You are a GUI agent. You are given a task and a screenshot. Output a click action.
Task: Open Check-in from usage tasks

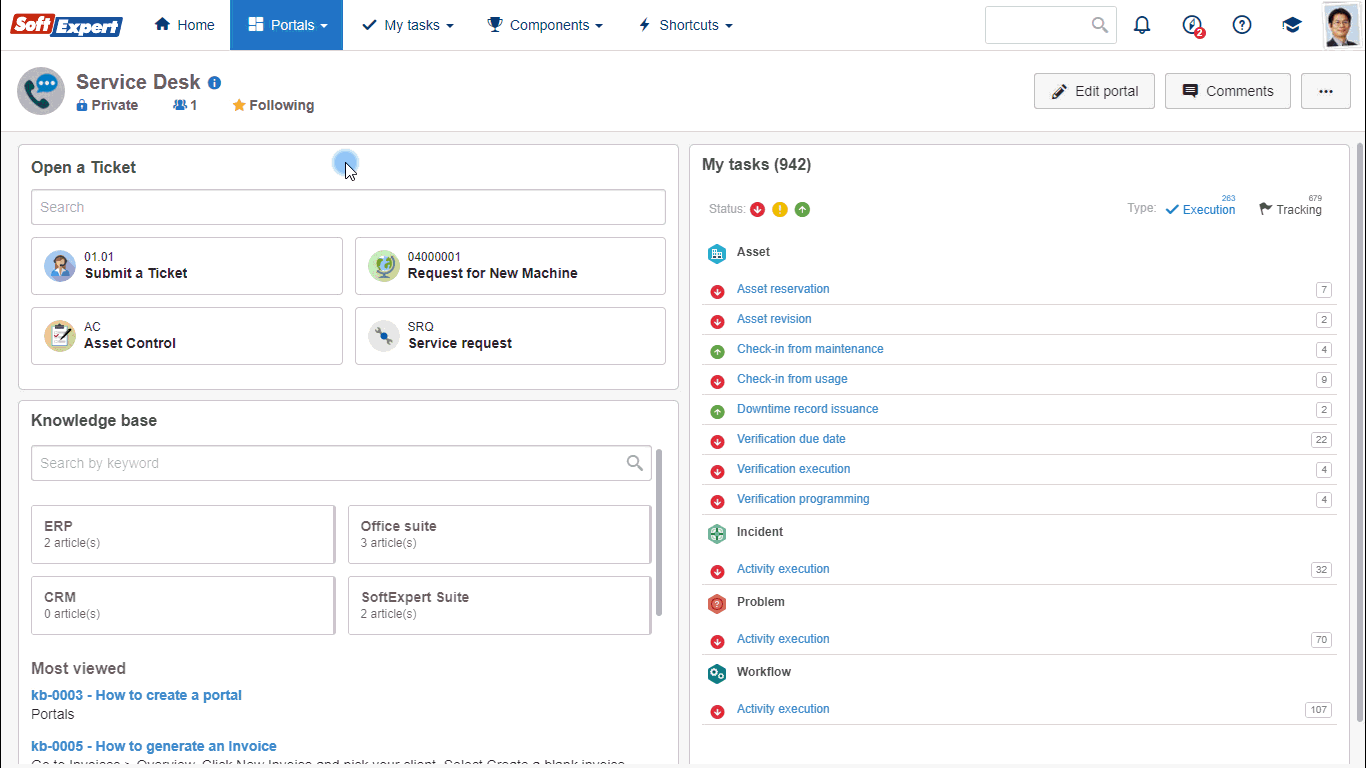(792, 379)
